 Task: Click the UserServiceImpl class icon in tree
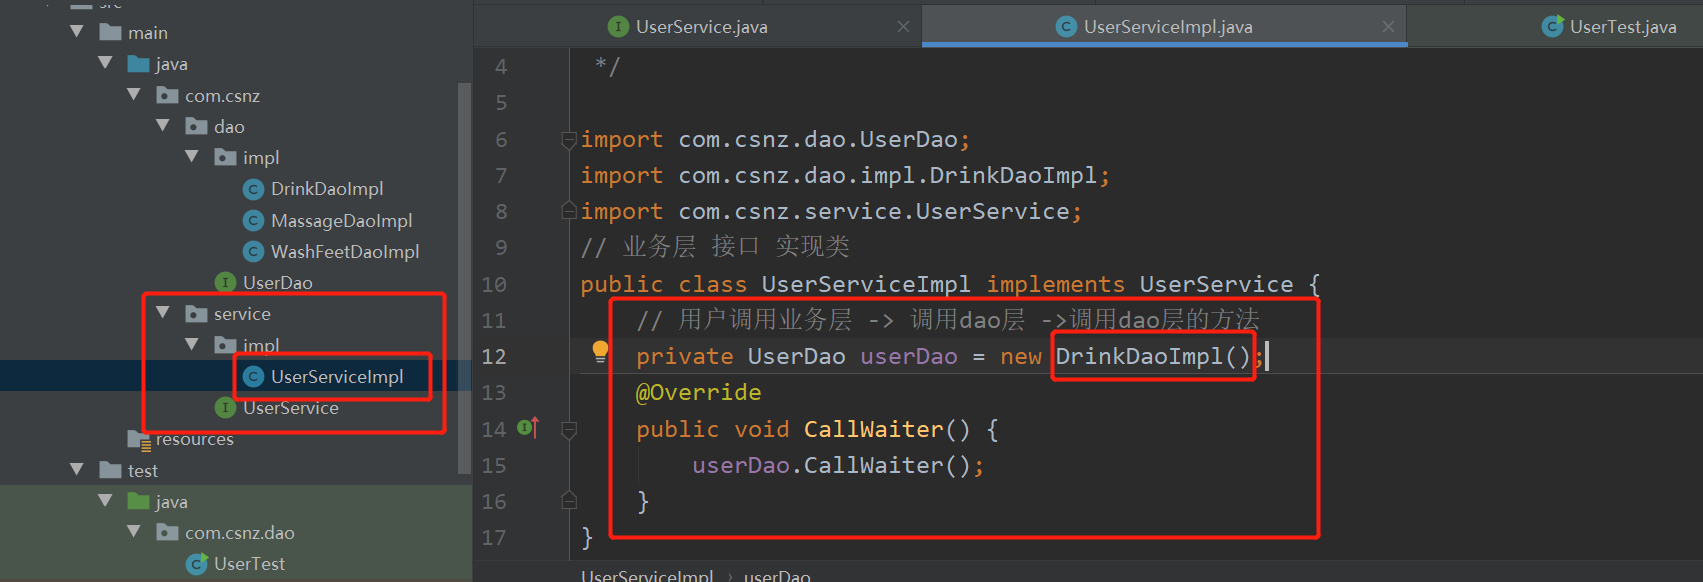(254, 377)
